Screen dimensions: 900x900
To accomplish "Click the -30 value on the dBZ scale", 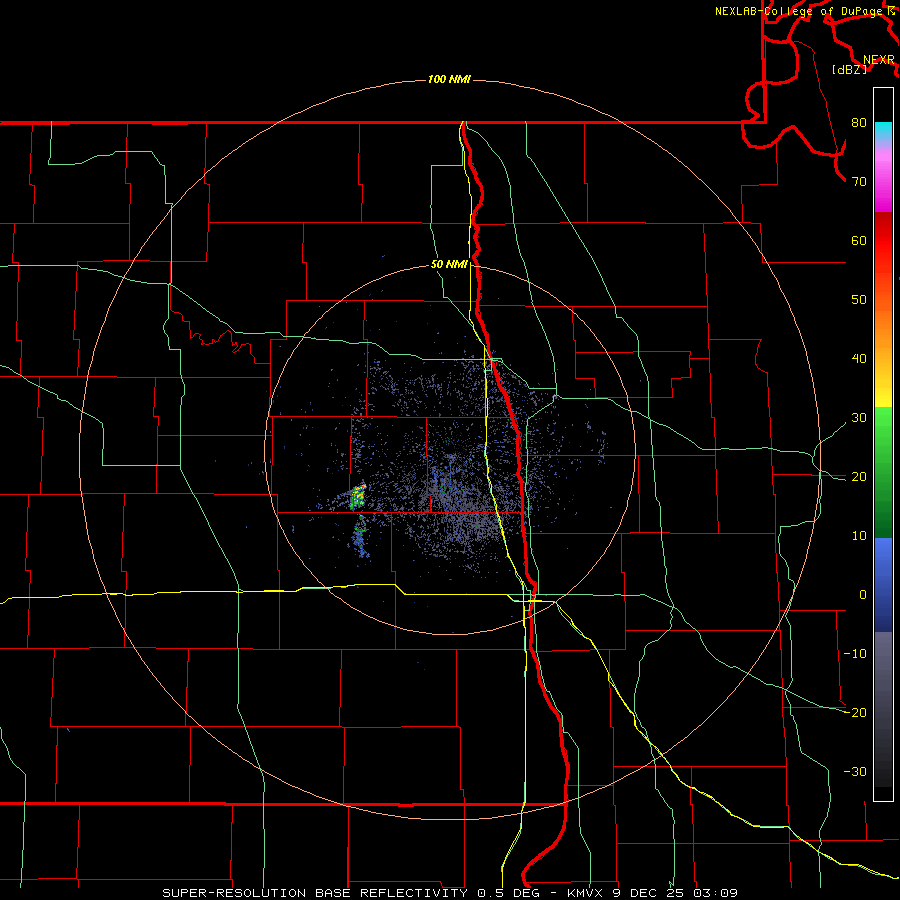I will pyautogui.click(x=855, y=771).
